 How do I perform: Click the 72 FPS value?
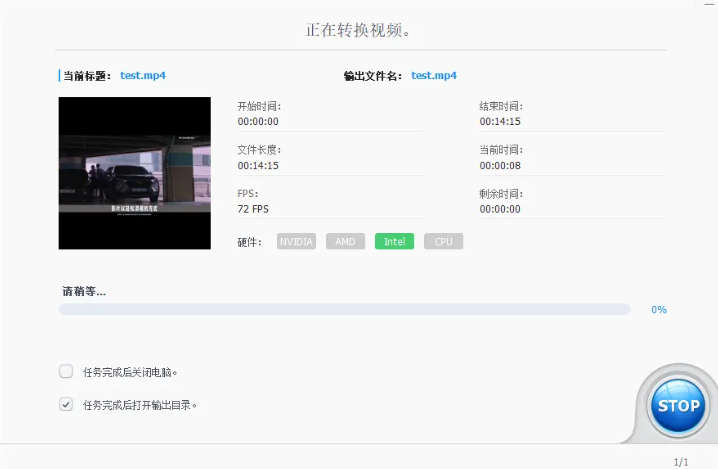click(253, 209)
